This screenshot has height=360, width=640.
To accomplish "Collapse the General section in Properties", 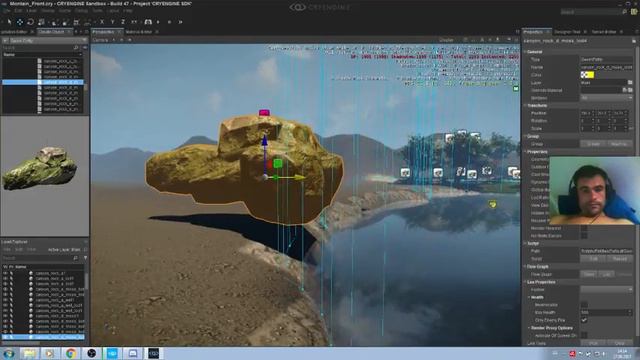I will pyautogui.click(x=525, y=52).
